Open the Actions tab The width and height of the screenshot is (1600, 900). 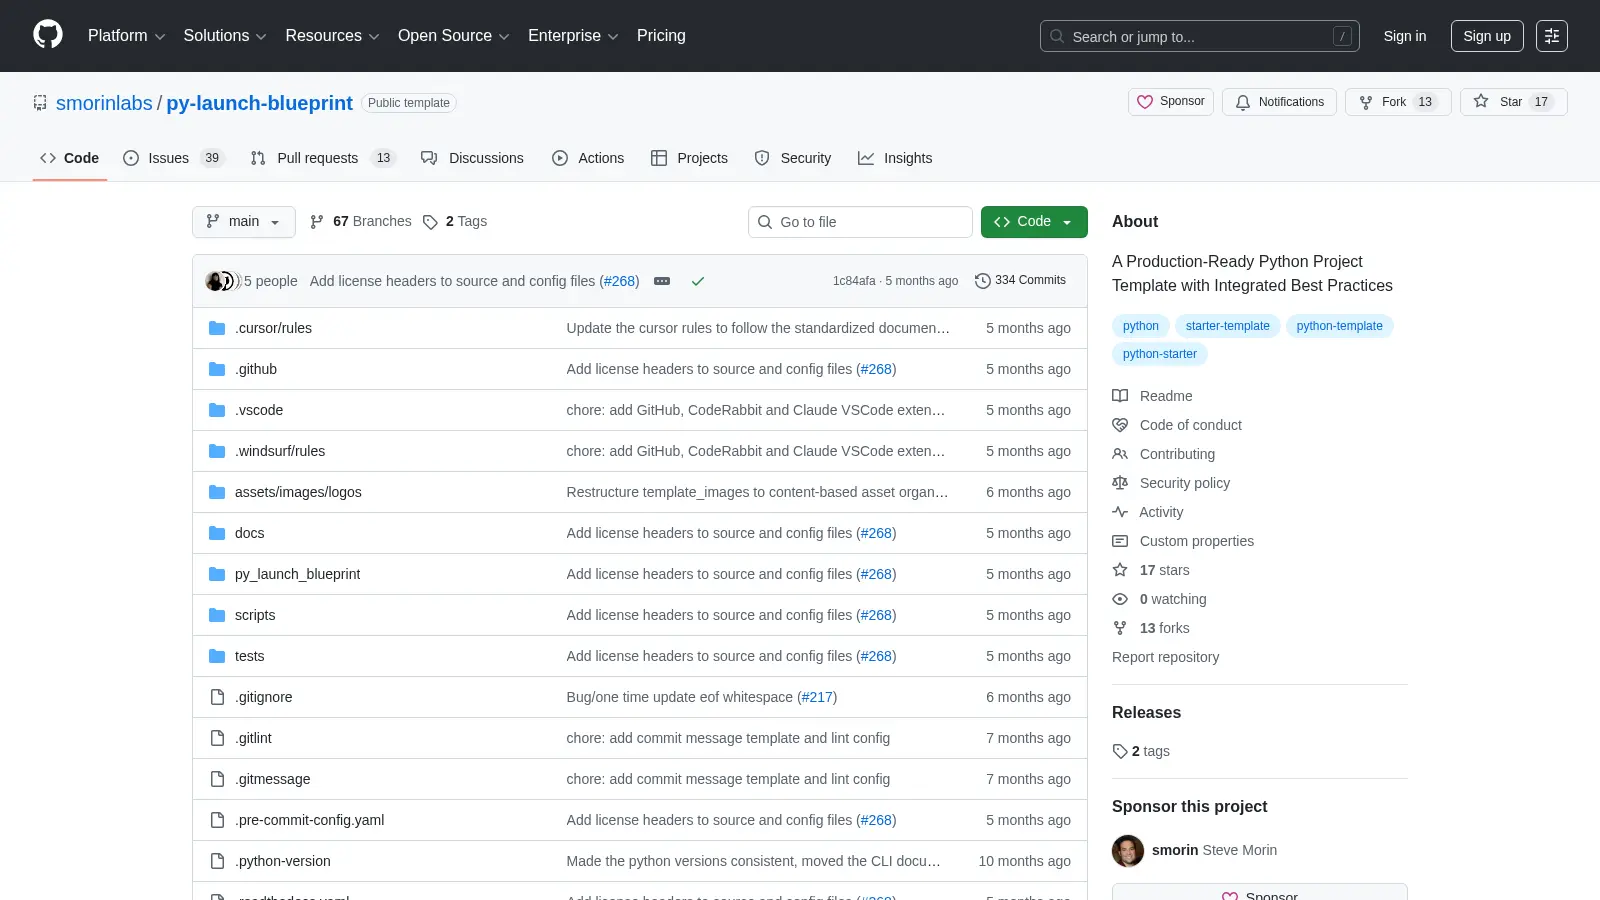coord(588,158)
